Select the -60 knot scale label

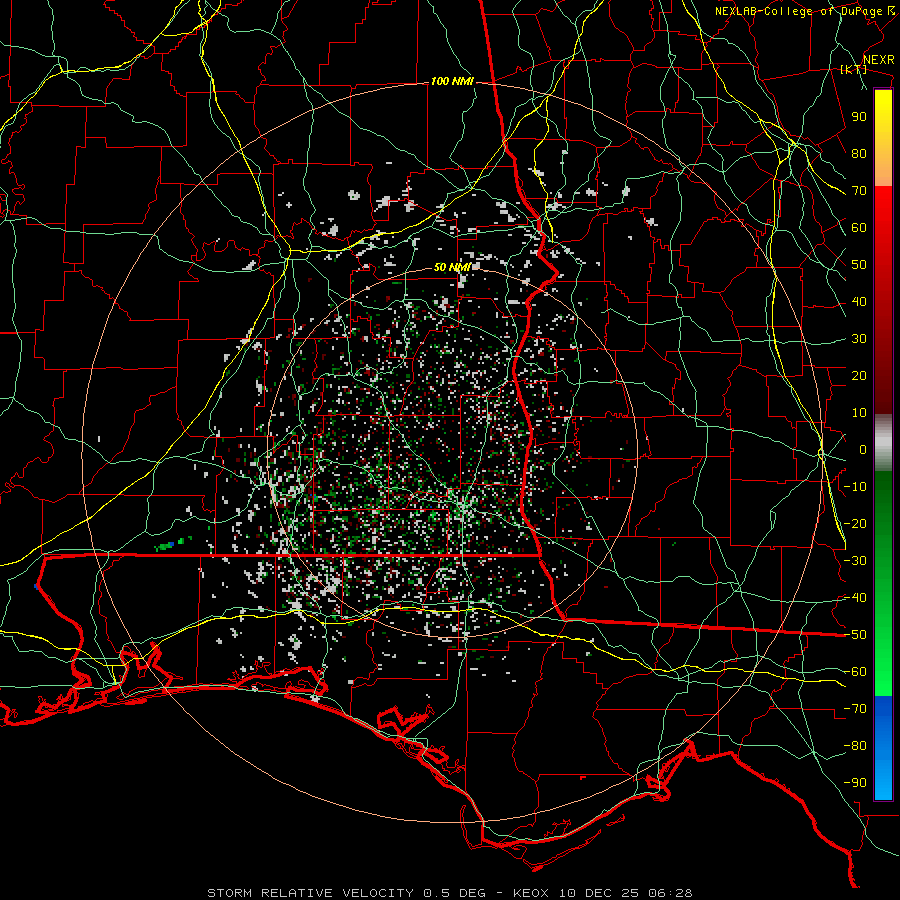[x=855, y=672]
